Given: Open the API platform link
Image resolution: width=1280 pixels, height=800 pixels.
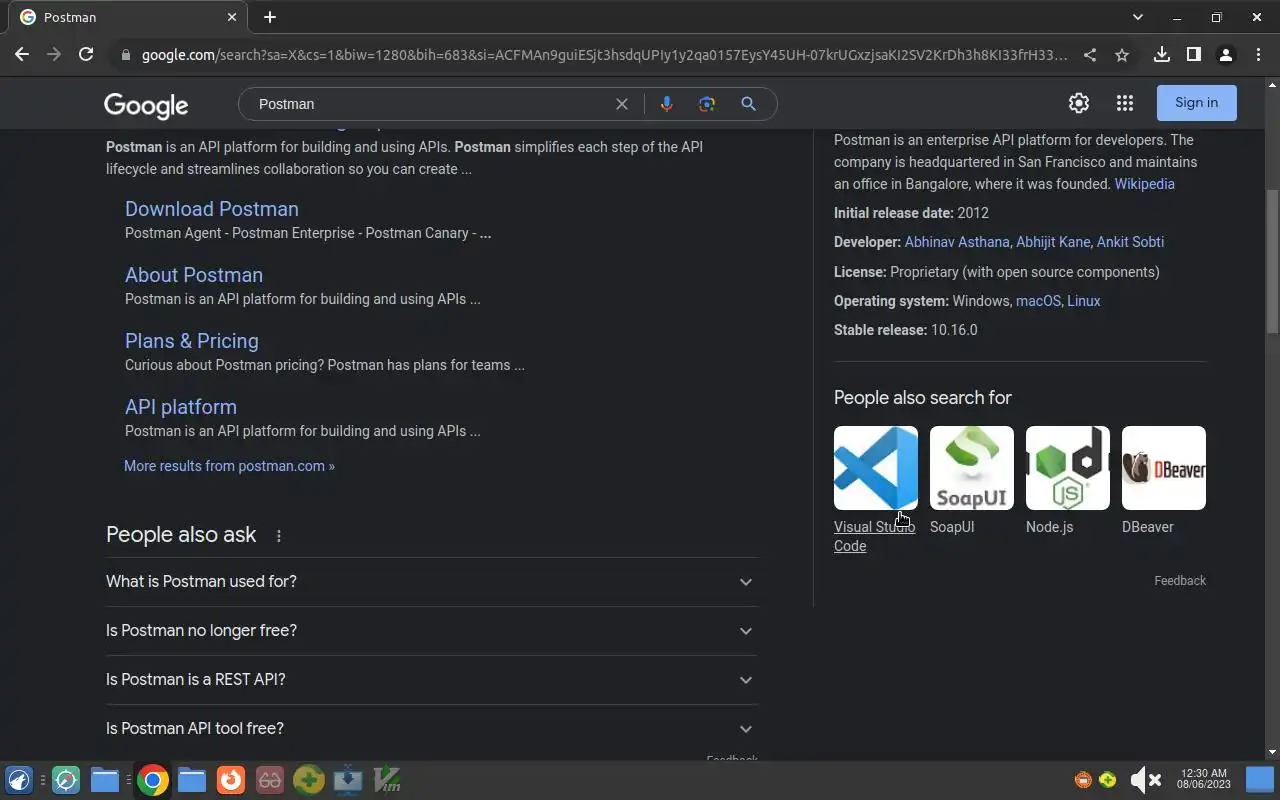Looking at the screenshot, I should (x=181, y=407).
